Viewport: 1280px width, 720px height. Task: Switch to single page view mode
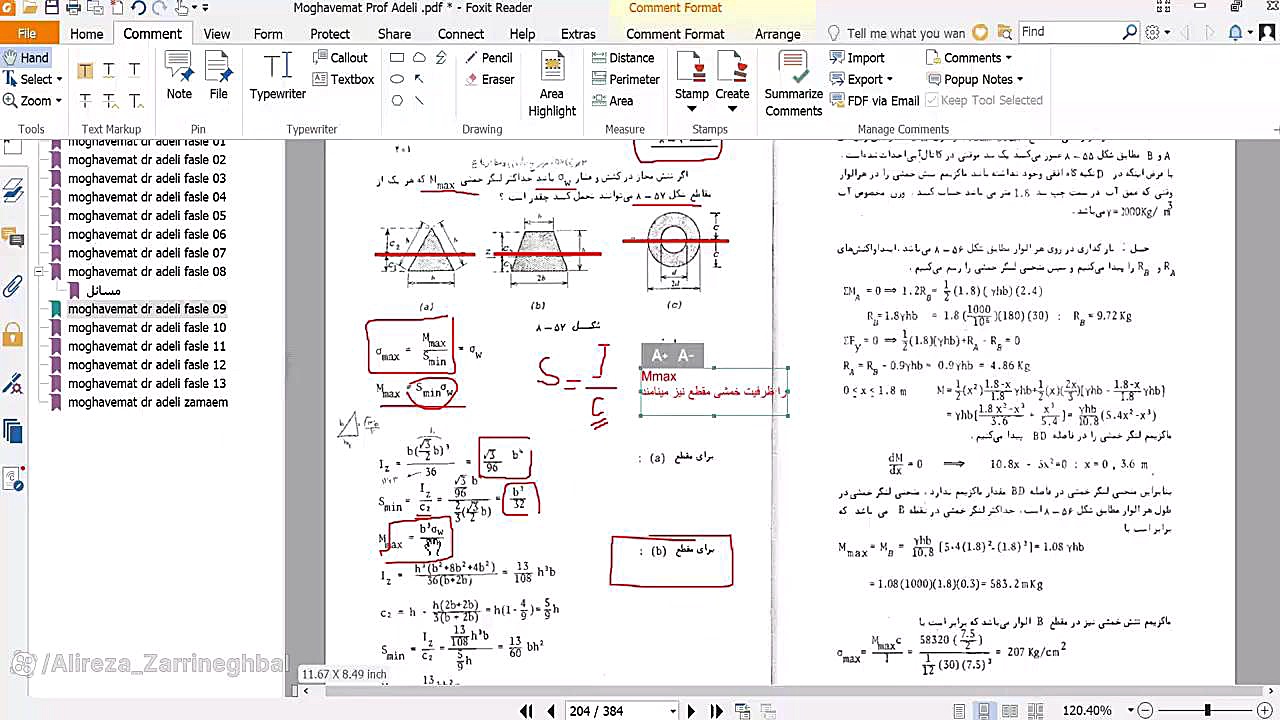point(960,711)
